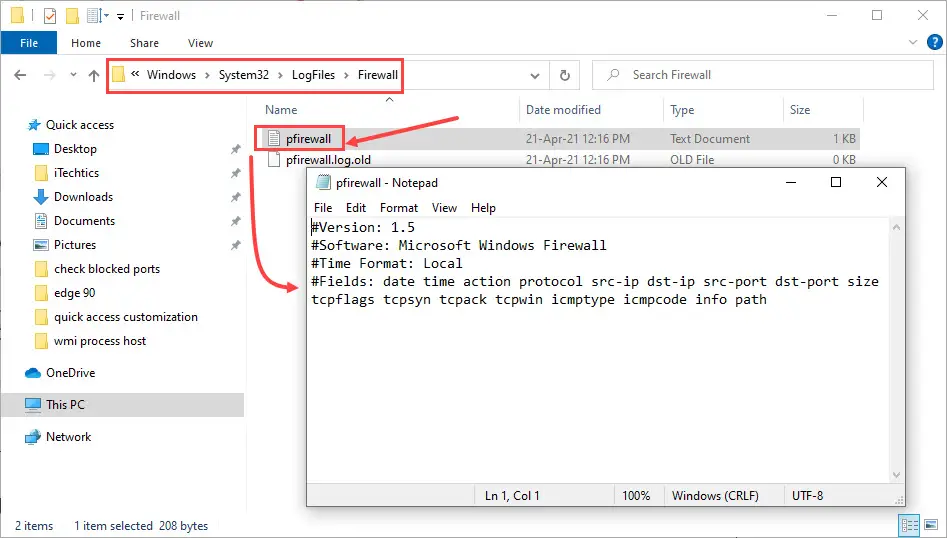This screenshot has width=947, height=538.
Task: Select OneDrive in the navigation pane
Action: point(71,373)
